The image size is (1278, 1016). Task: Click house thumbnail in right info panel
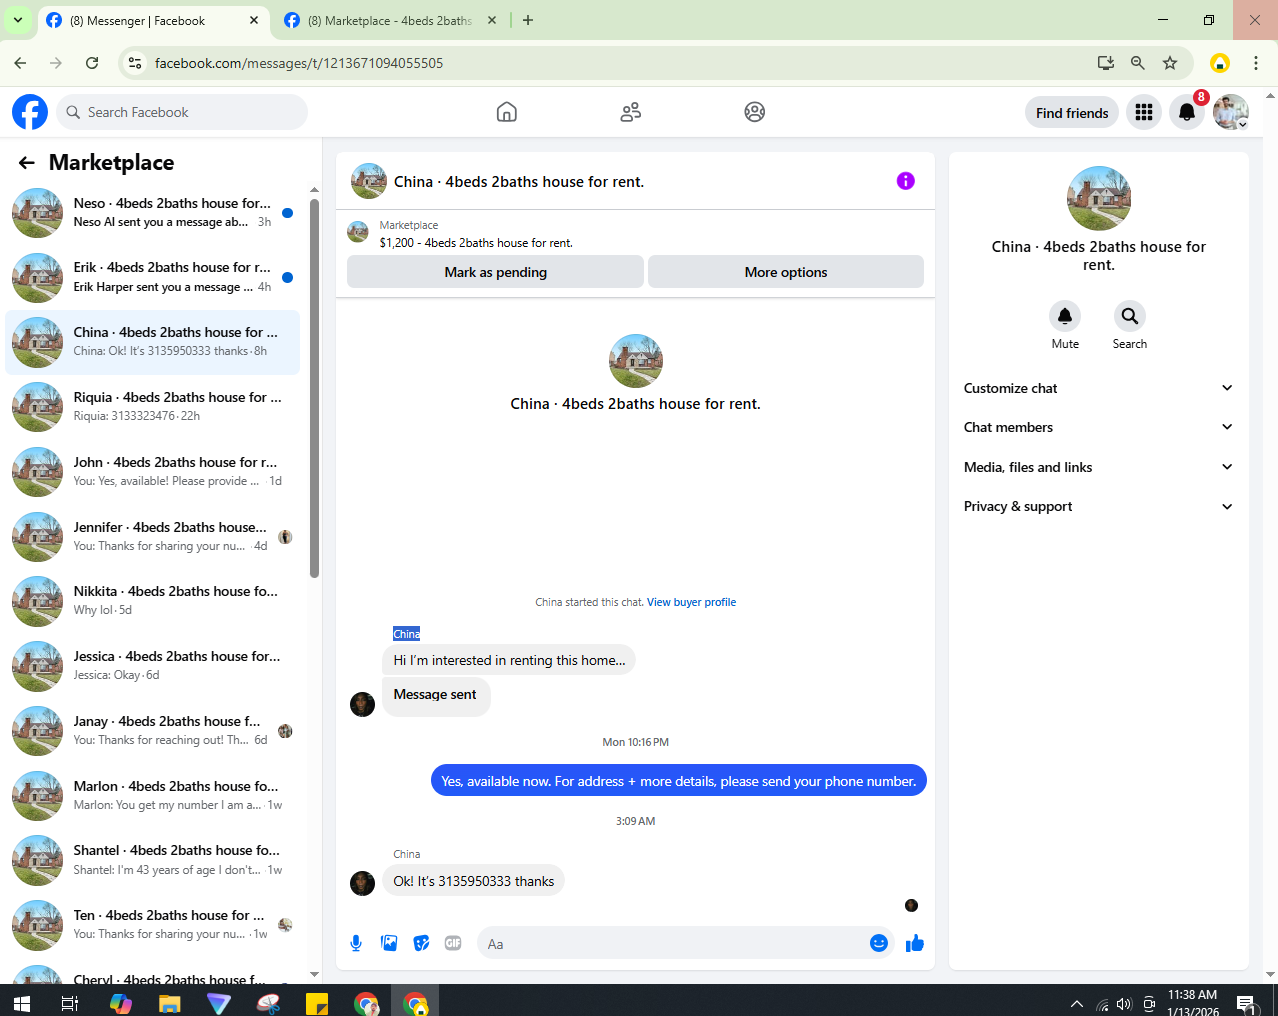pos(1099,198)
